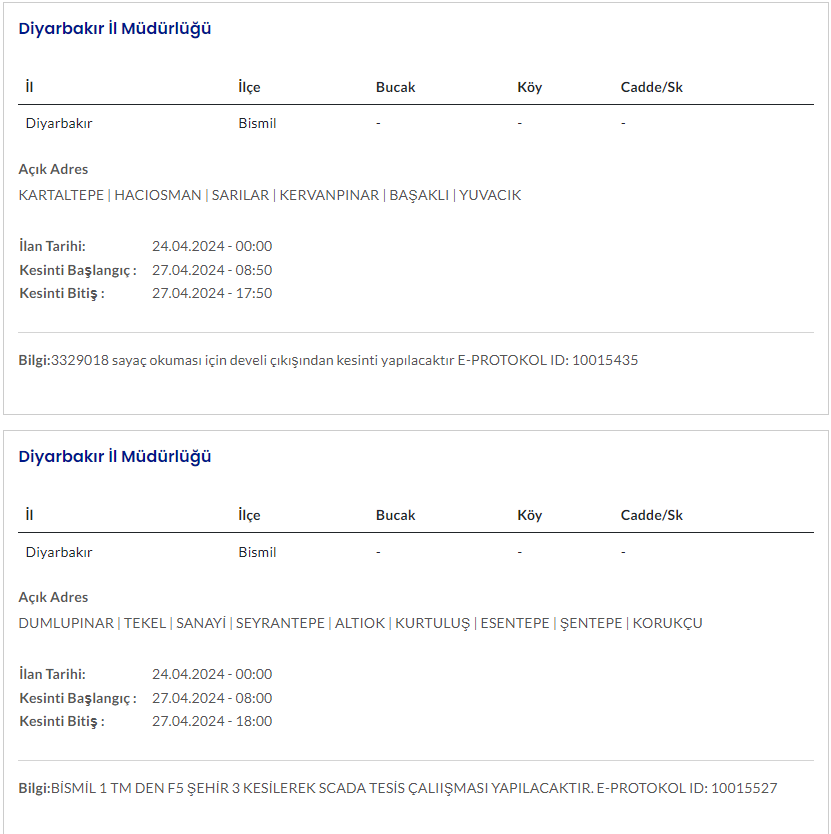Click the Cadde/Sk column header in the DUMLUPINAR outage card
831x834 pixels.
pyautogui.click(x=651, y=515)
